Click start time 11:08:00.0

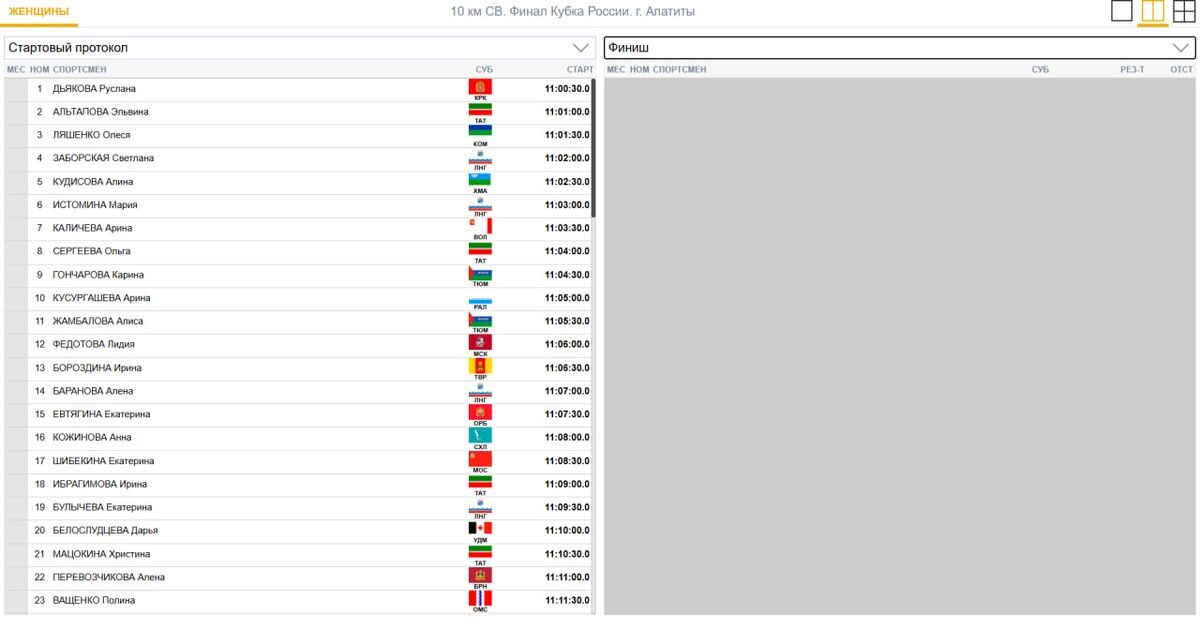coord(567,437)
